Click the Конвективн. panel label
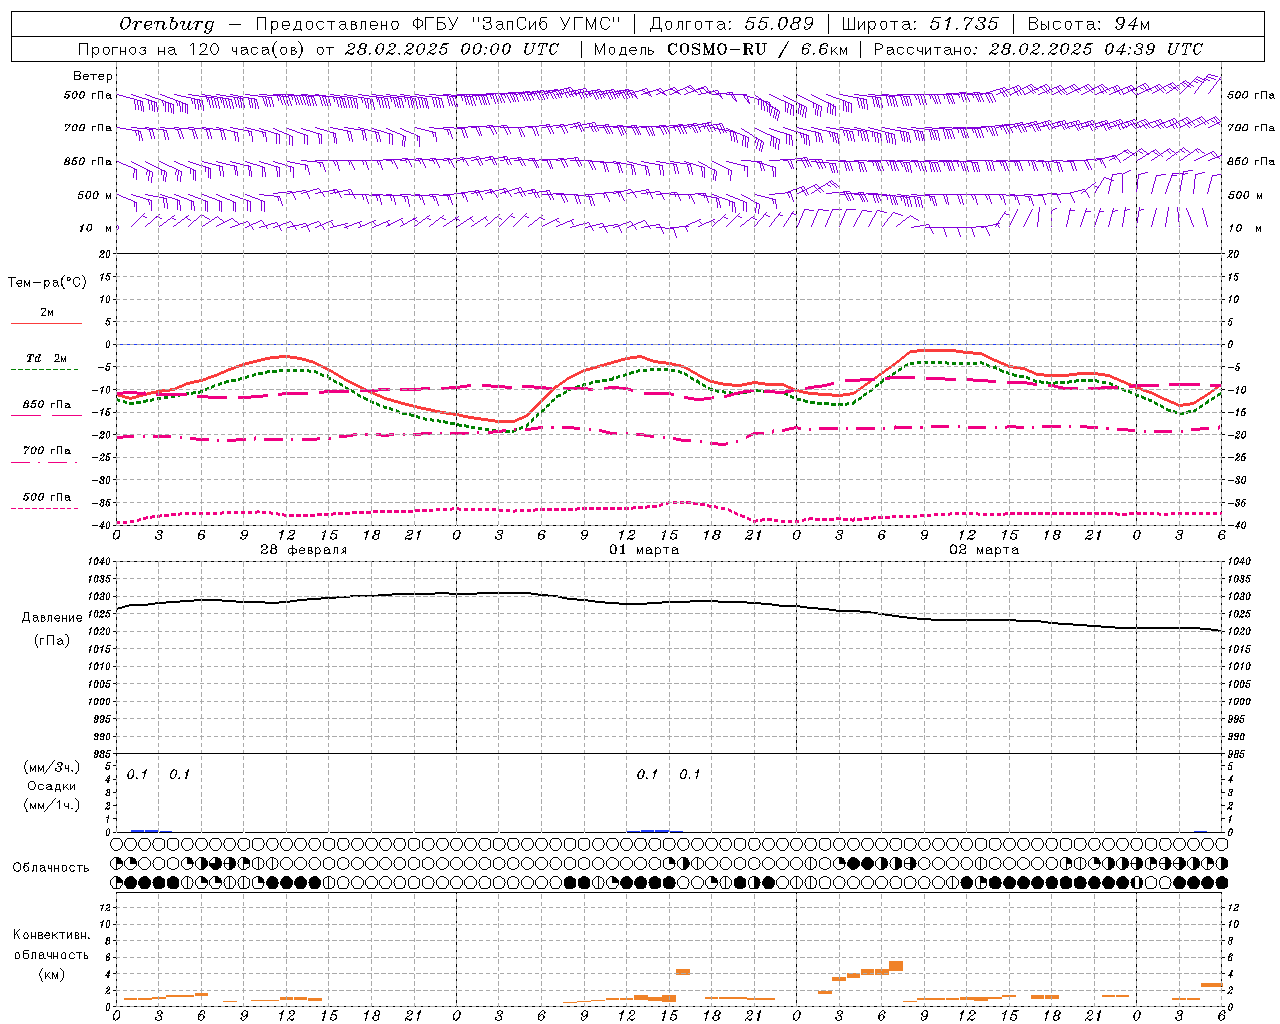Screen dimensions: 1280x1024 point(51,935)
